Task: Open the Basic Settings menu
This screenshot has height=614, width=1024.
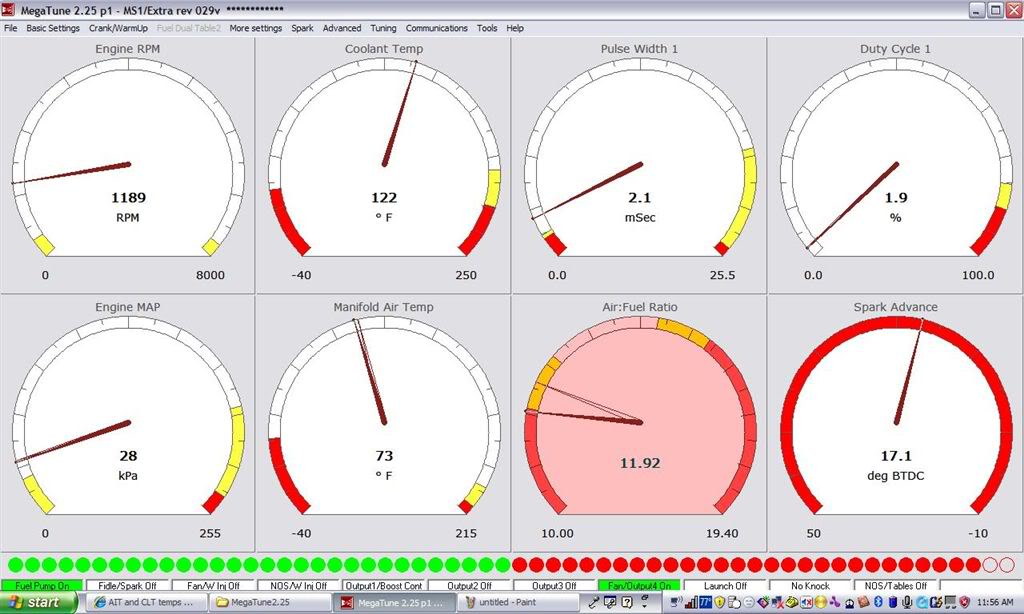Action: [x=53, y=28]
